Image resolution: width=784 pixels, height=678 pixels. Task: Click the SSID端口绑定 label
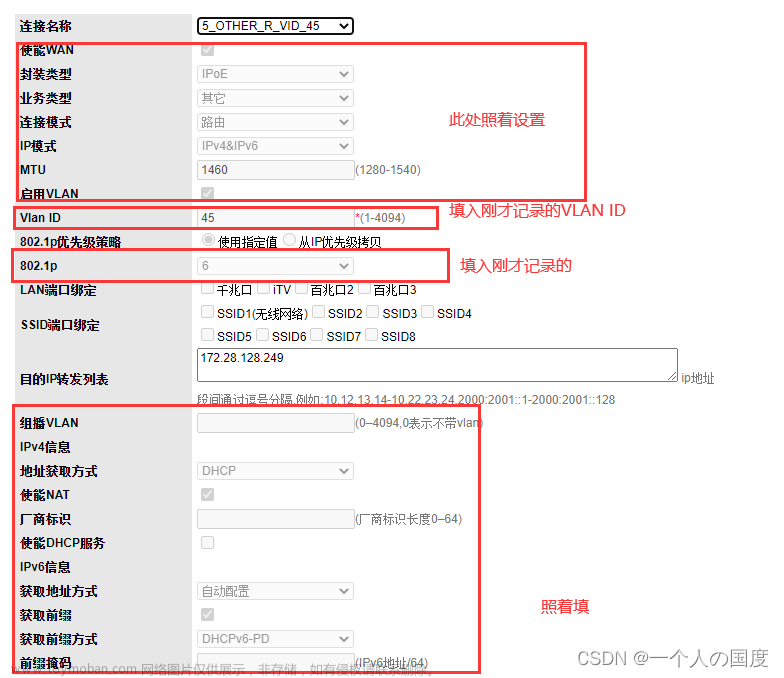click(x=60, y=325)
